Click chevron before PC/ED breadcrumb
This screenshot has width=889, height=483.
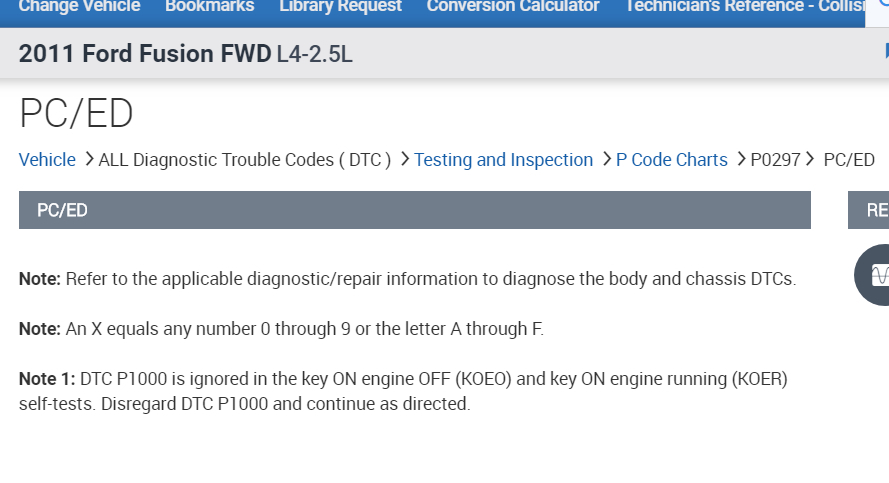811,159
